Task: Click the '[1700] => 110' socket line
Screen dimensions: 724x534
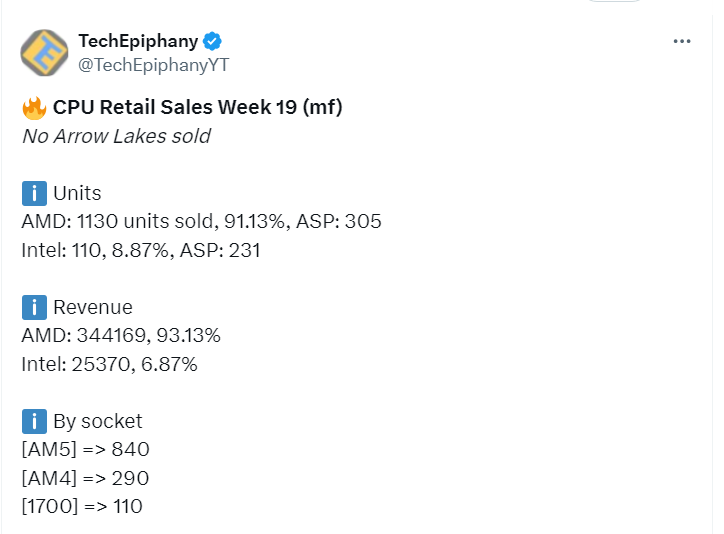Action: [82, 506]
